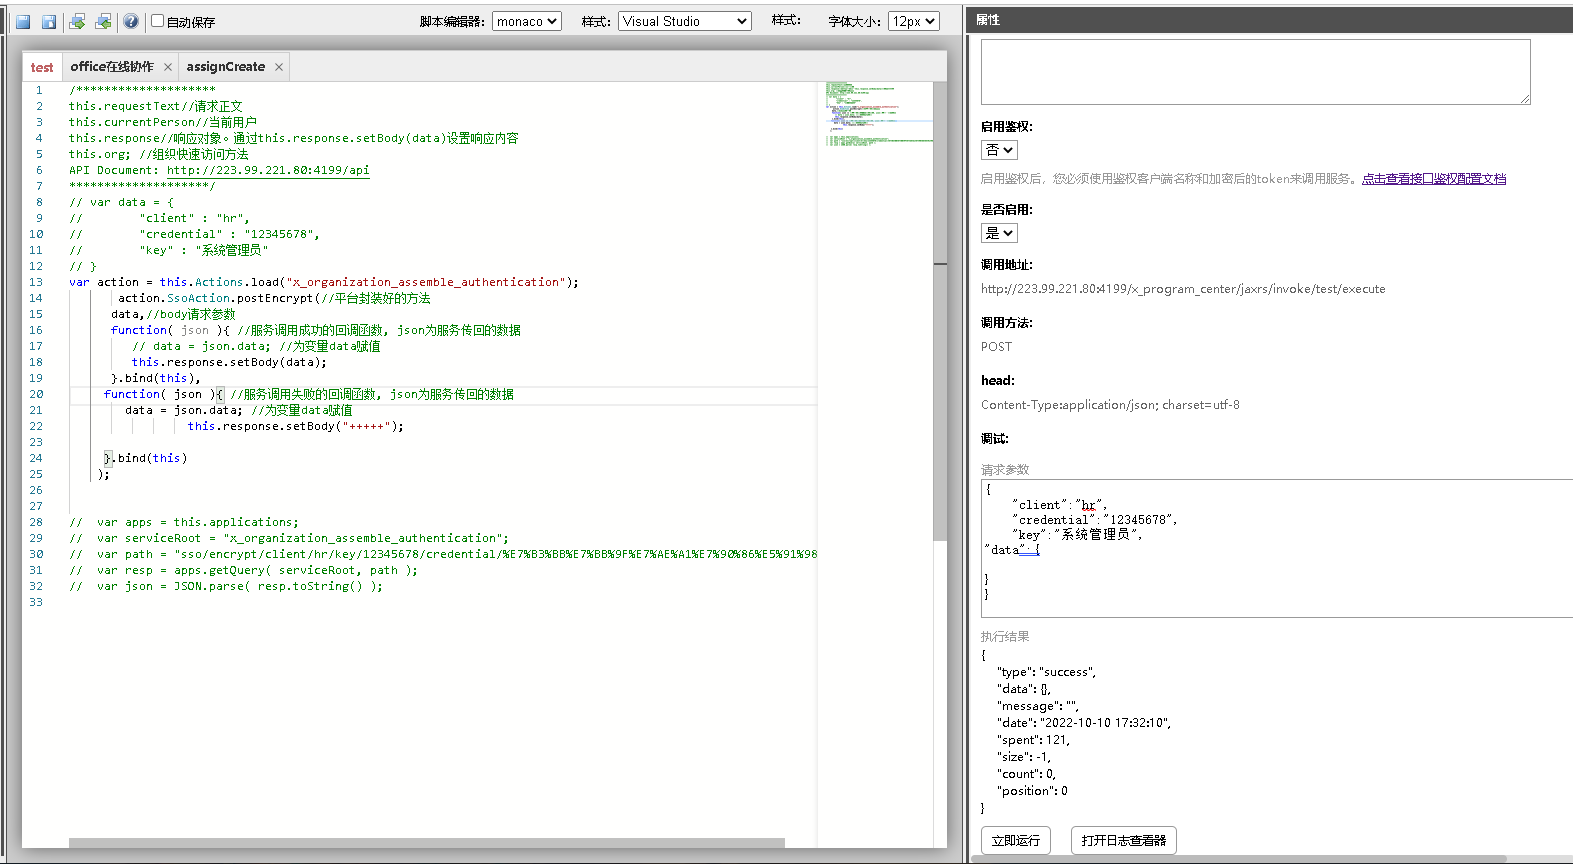This screenshot has height=864, width=1573.
Task: Click the 打开日志查看器 button
Action: (1123, 841)
